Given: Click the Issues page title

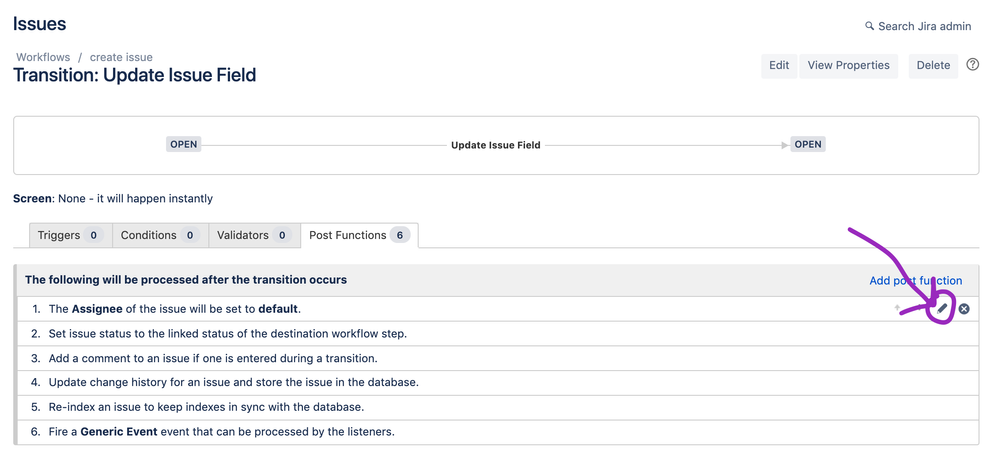Looking at the screenshot, I should 39,24.
